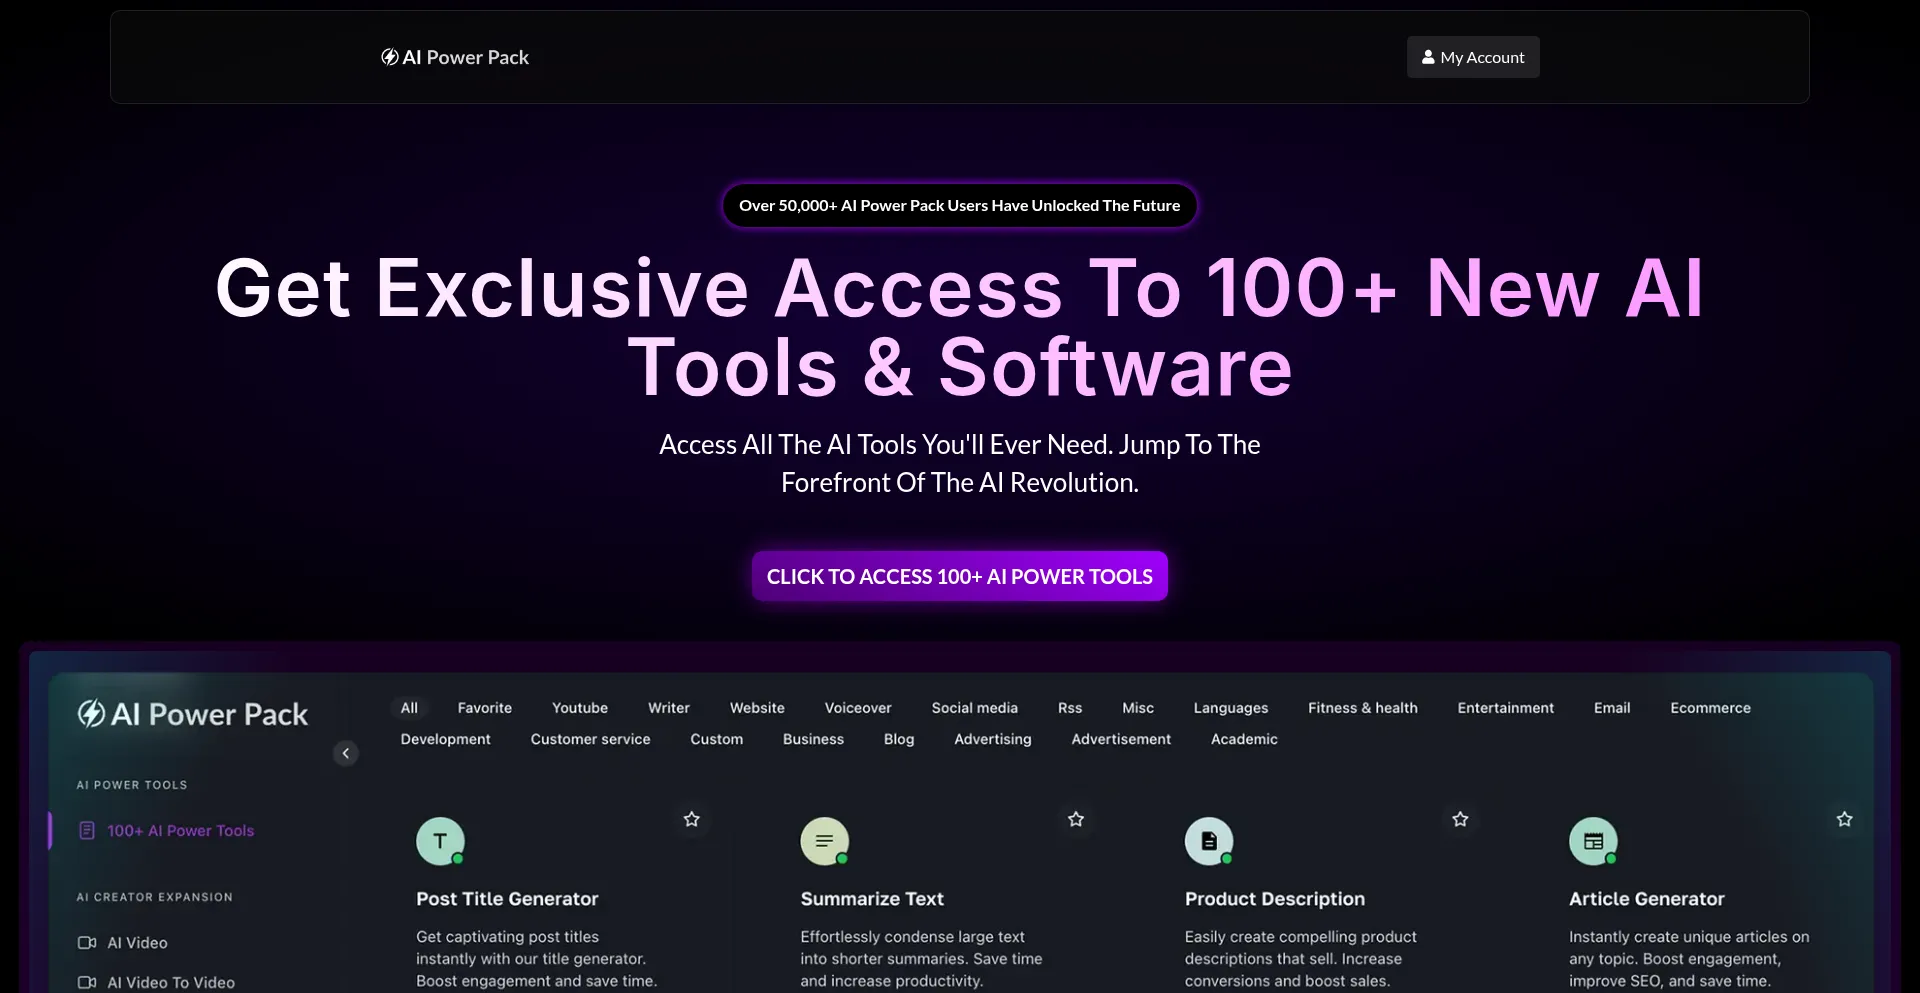The width and height of the screenshot is (1920, 993).
Task: Click the 100+ AI Power Tools sidebar icon
Action: coord(87,830)
